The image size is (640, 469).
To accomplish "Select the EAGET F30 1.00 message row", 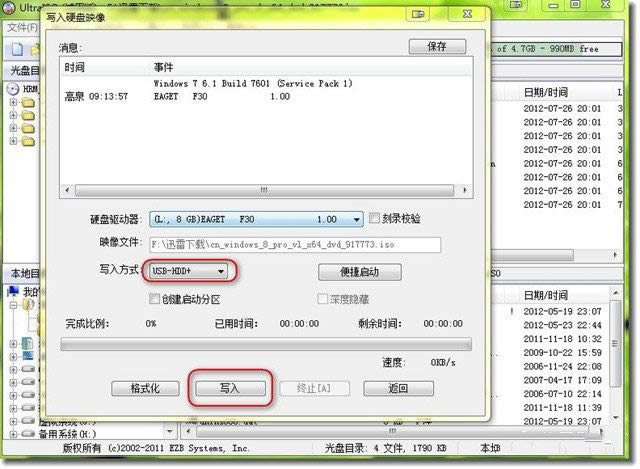I will point(221,97).
